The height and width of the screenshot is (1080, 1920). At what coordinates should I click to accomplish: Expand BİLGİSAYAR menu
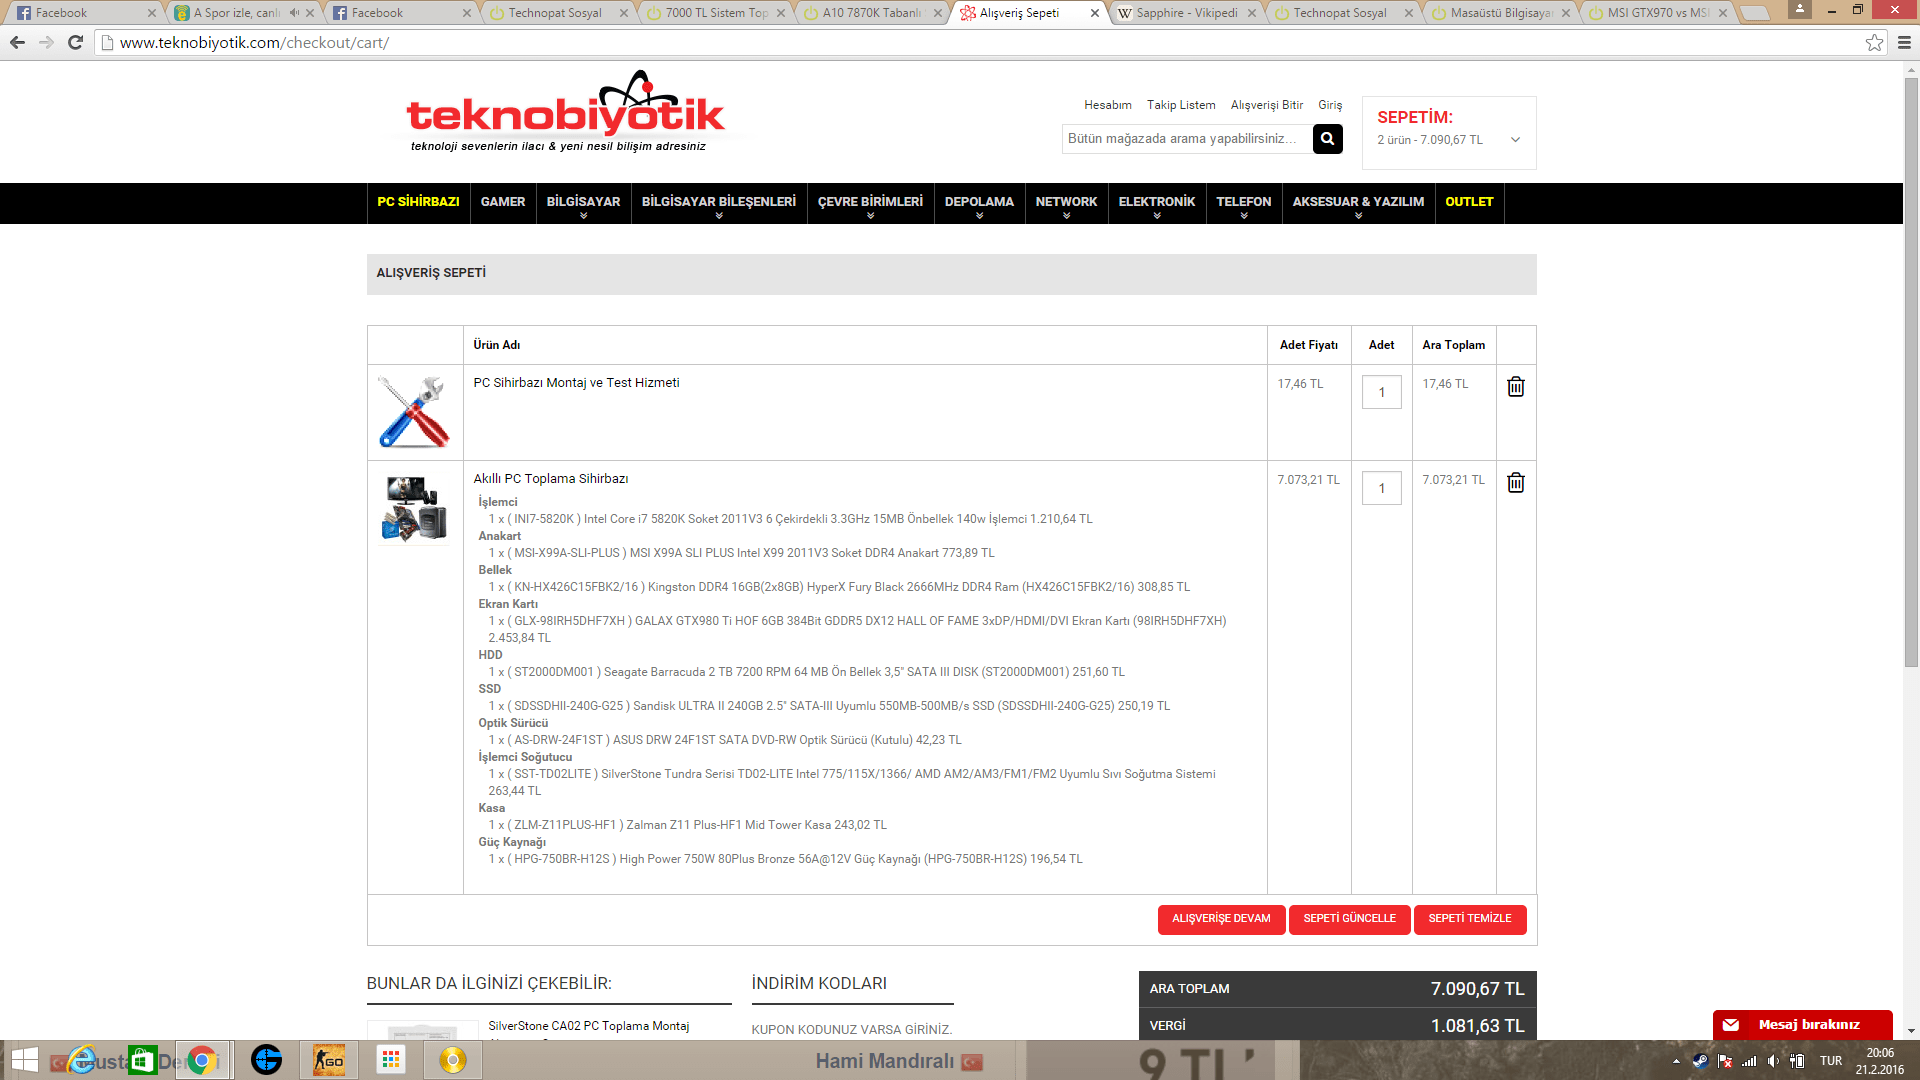pos(583,204)
